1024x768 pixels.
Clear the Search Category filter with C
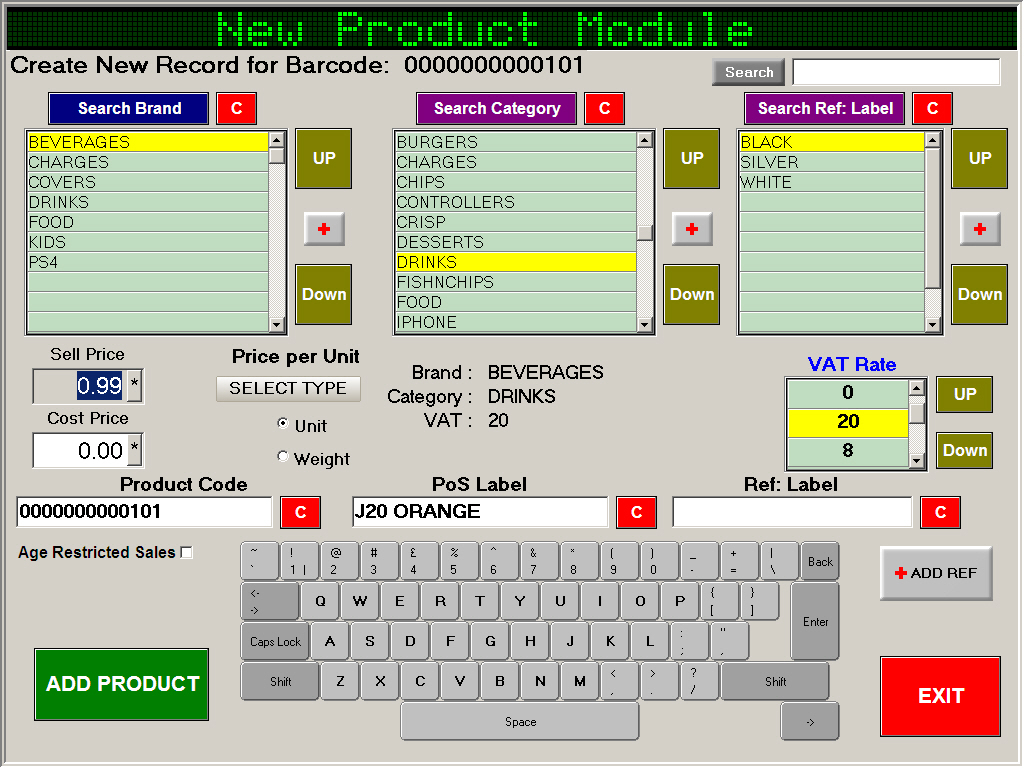click(605, 108)
